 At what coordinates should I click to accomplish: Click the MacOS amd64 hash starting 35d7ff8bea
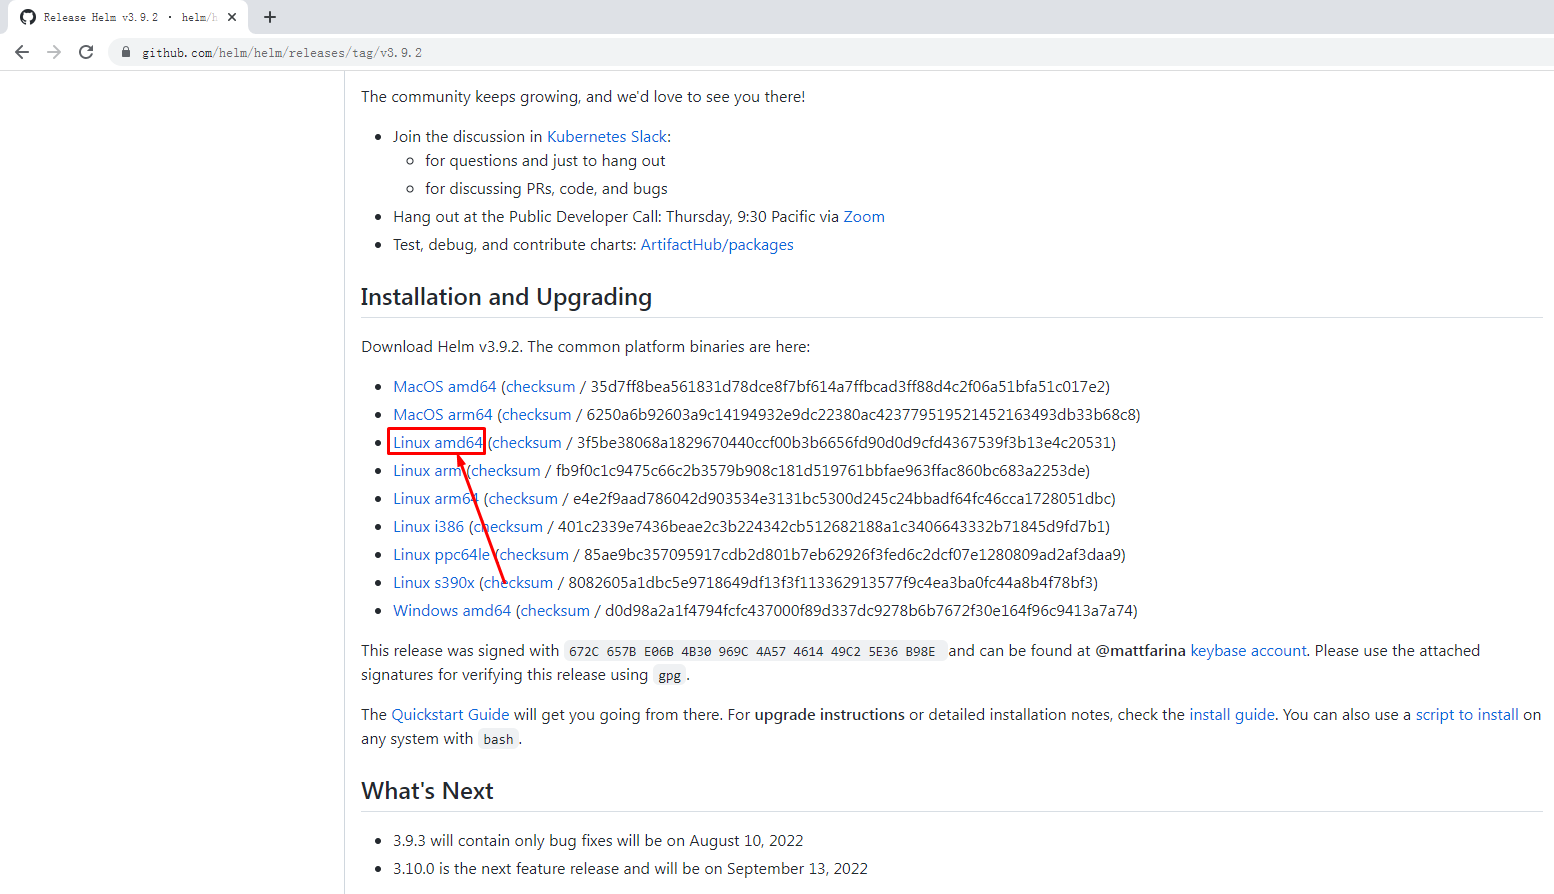(847, 386)
